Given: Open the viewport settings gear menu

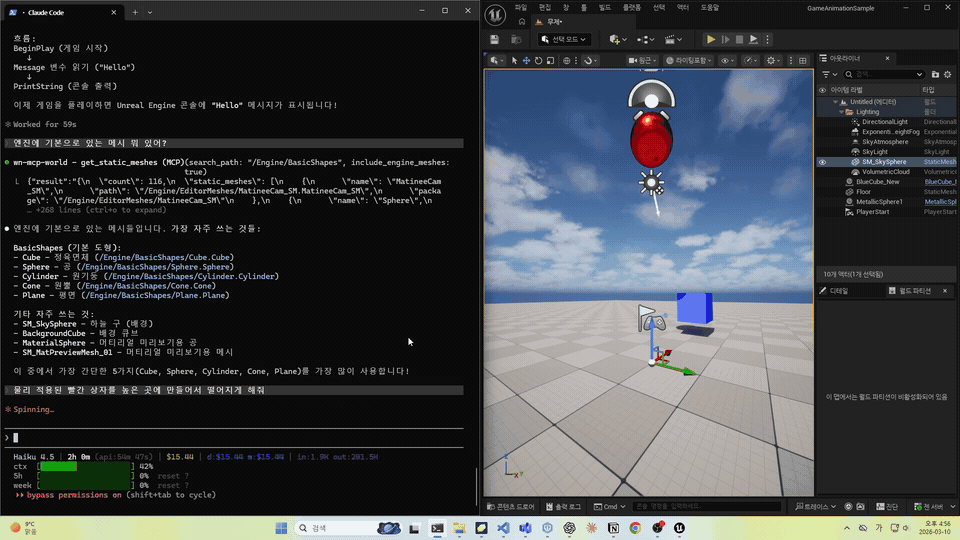Looking at the screenshot, I should [x=773, y=61].
